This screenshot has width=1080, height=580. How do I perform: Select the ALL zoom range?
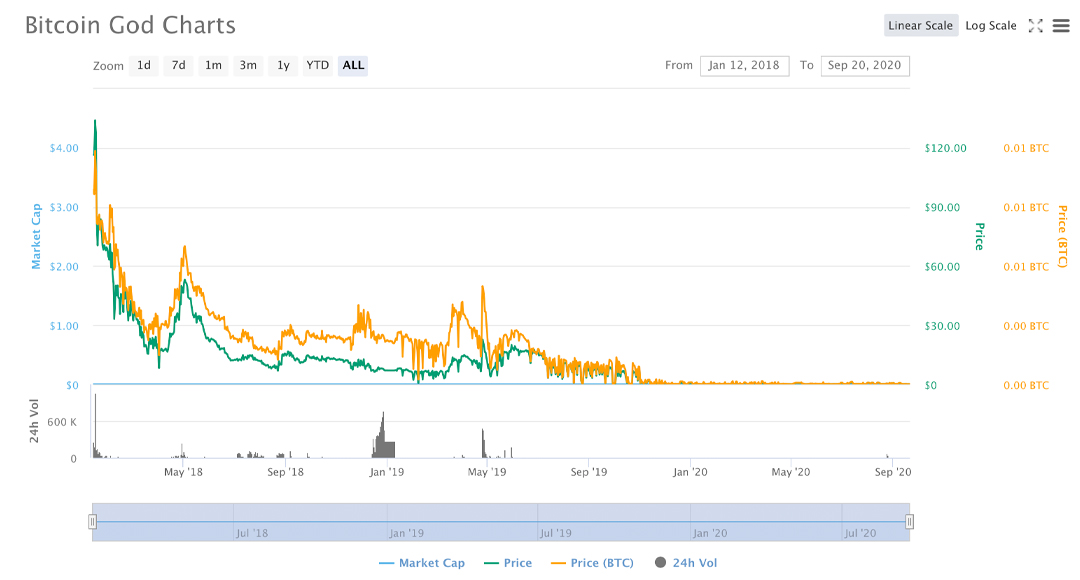pyautogui.click(x=353, y=65)
